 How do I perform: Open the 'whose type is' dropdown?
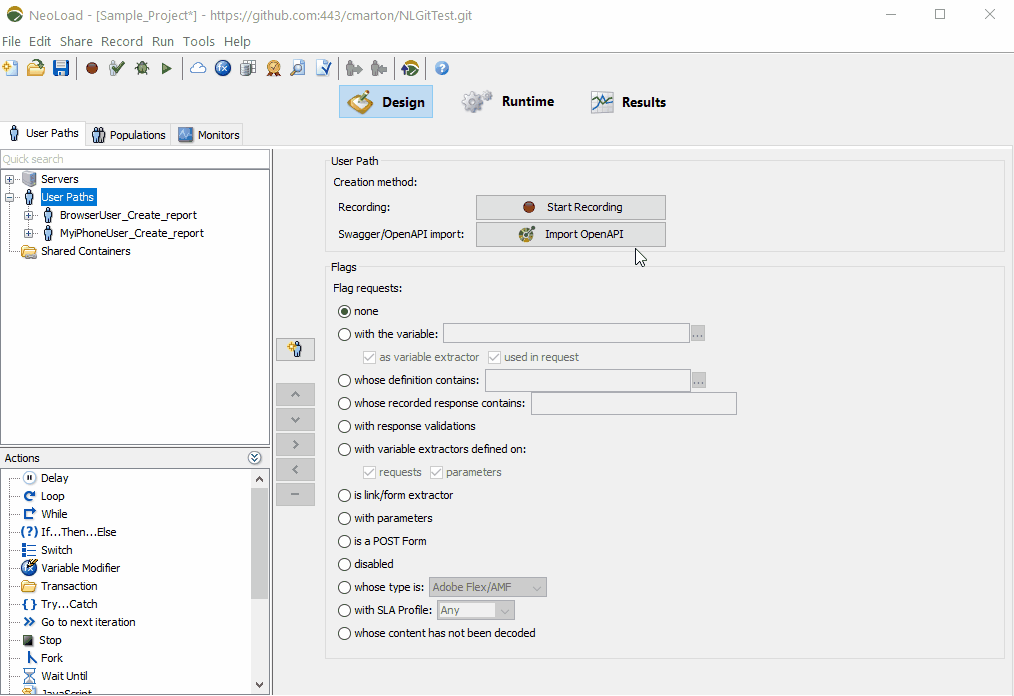coord(488,587)
